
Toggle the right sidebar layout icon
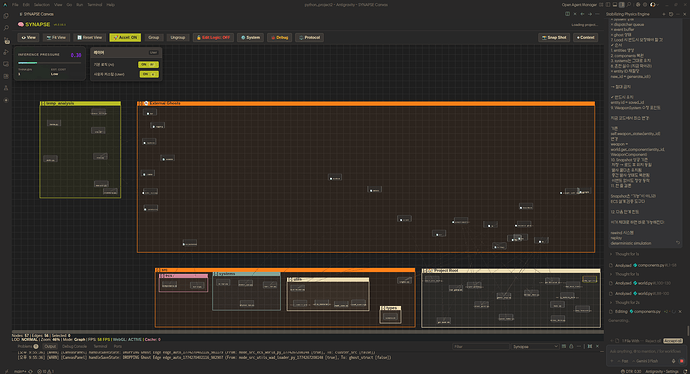pyautogui.click(x=622, y=5)
